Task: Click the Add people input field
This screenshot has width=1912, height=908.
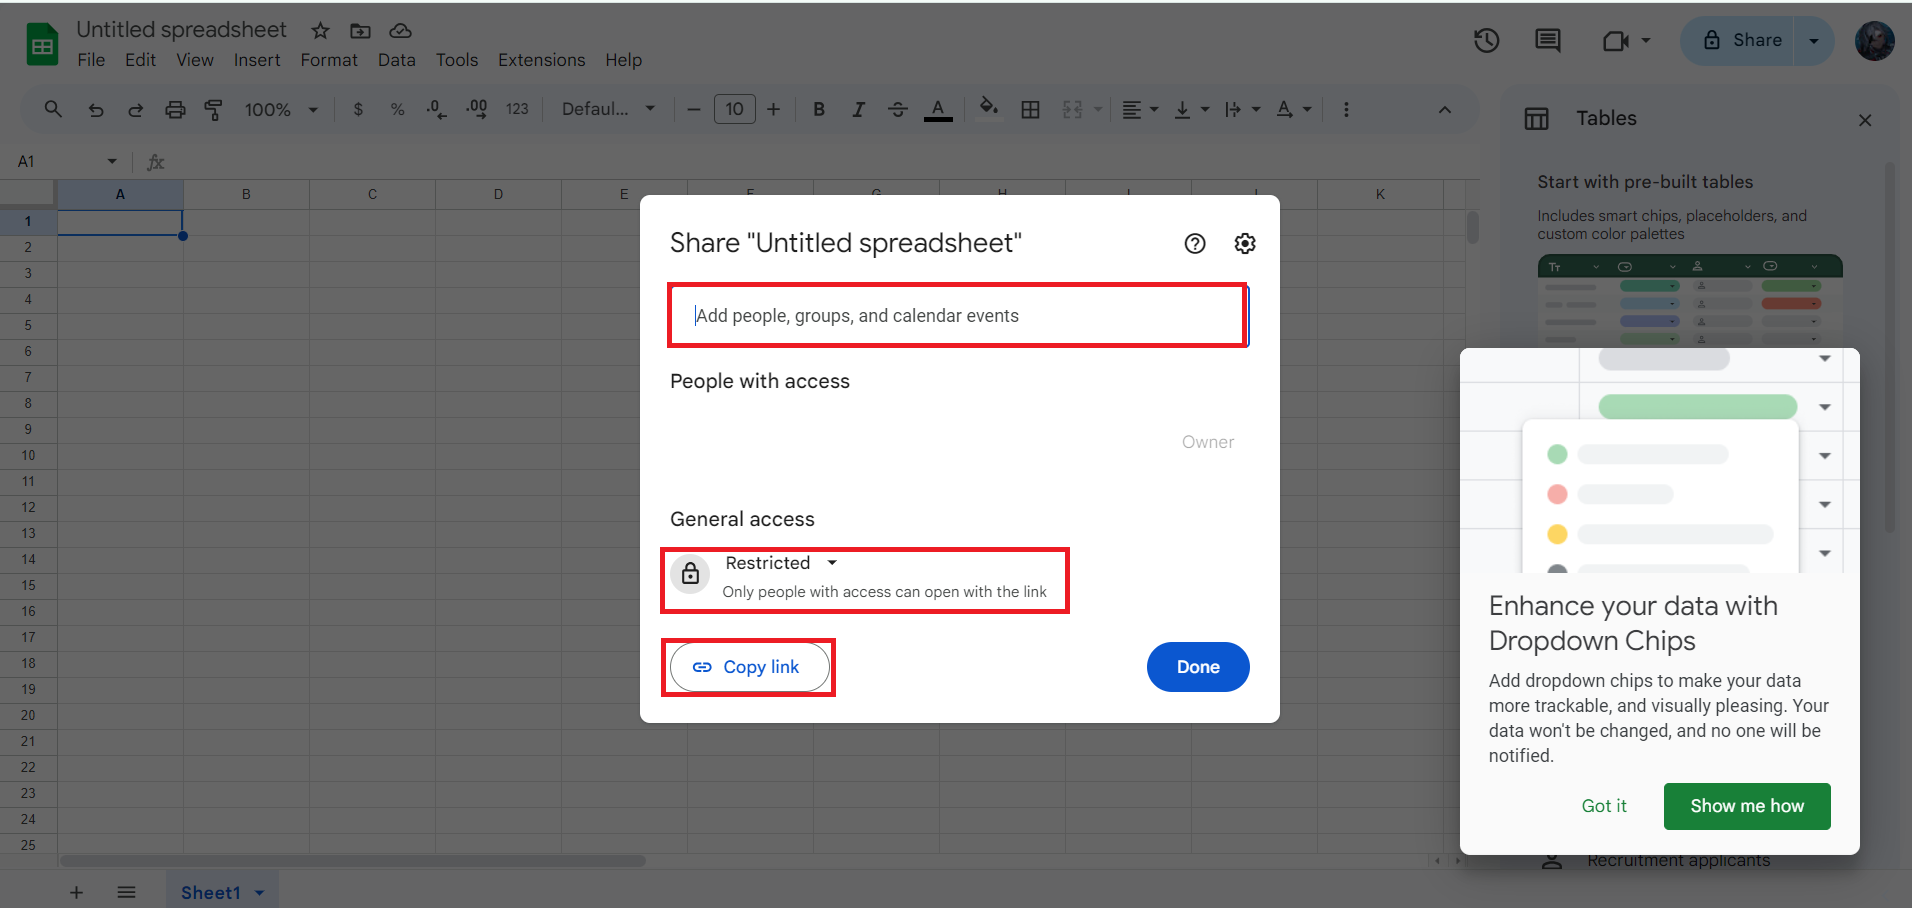Action: coord(957,316)
